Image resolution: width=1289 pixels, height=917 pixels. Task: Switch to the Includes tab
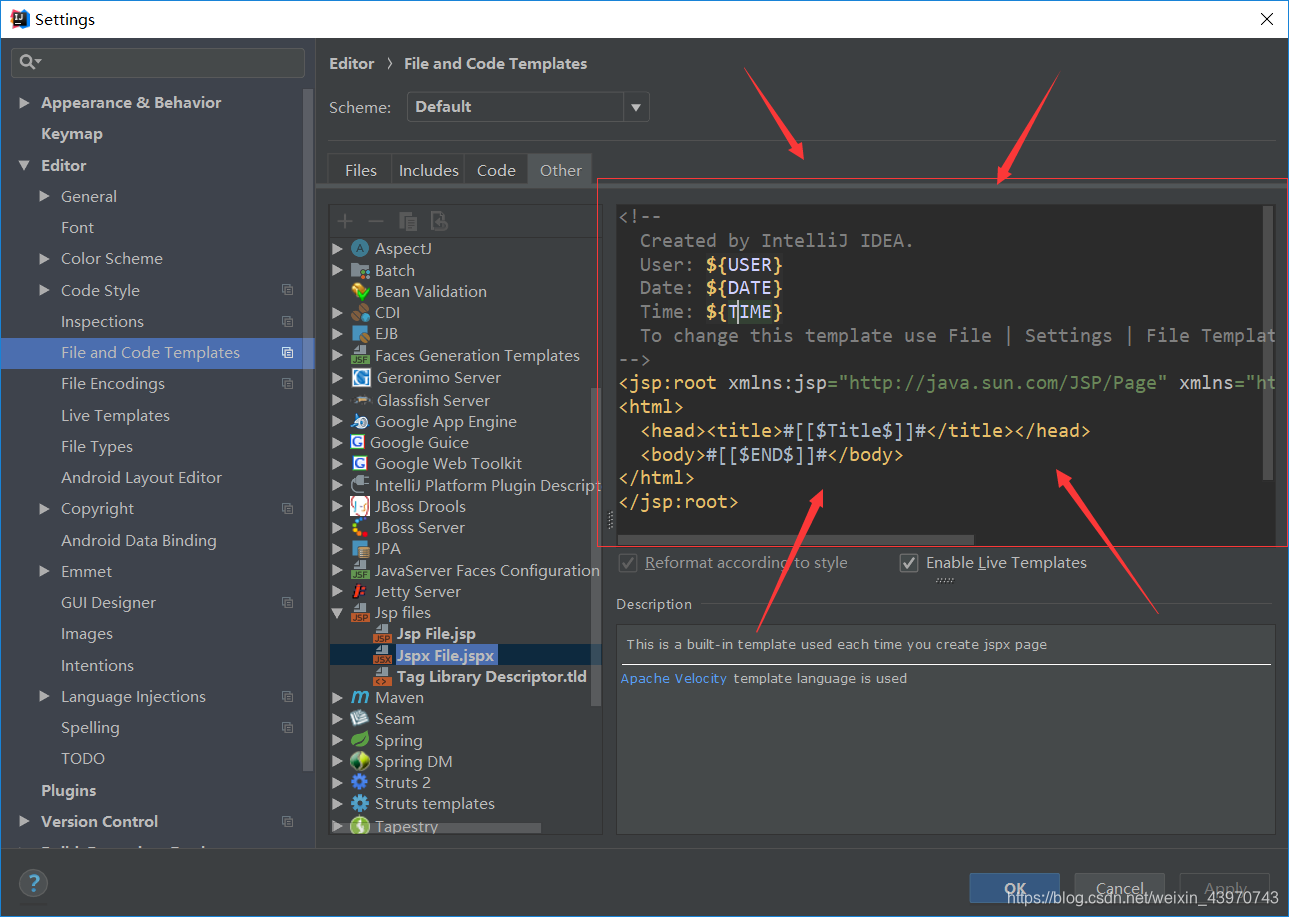[428, 170]
